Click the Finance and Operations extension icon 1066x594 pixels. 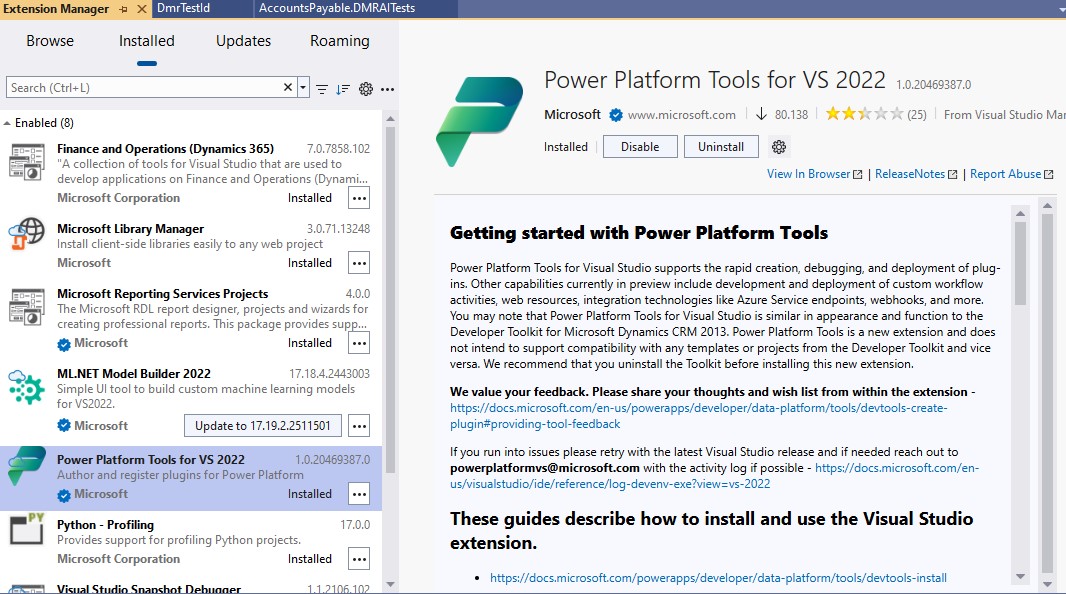click(x=27, y=162)
